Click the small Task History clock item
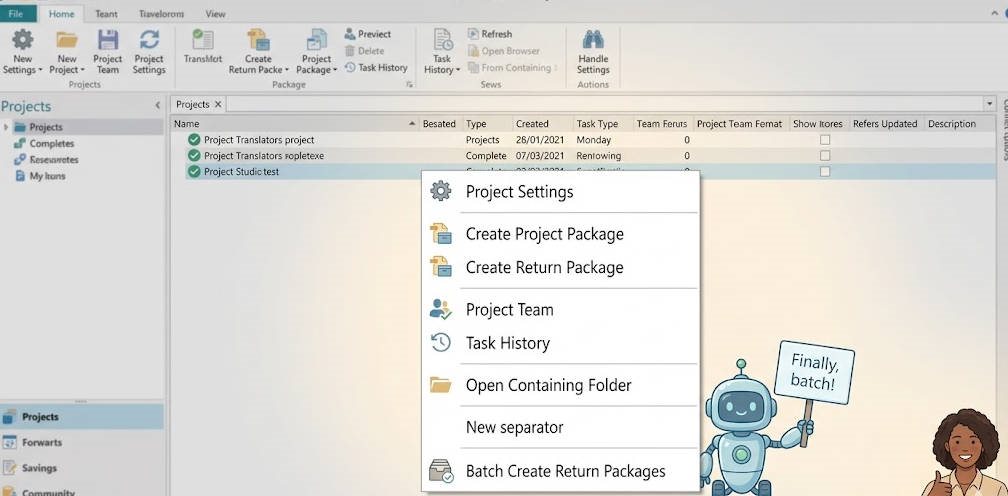Image resolution: width=1008 pixels, height=496 pixels. coord(376,67)
